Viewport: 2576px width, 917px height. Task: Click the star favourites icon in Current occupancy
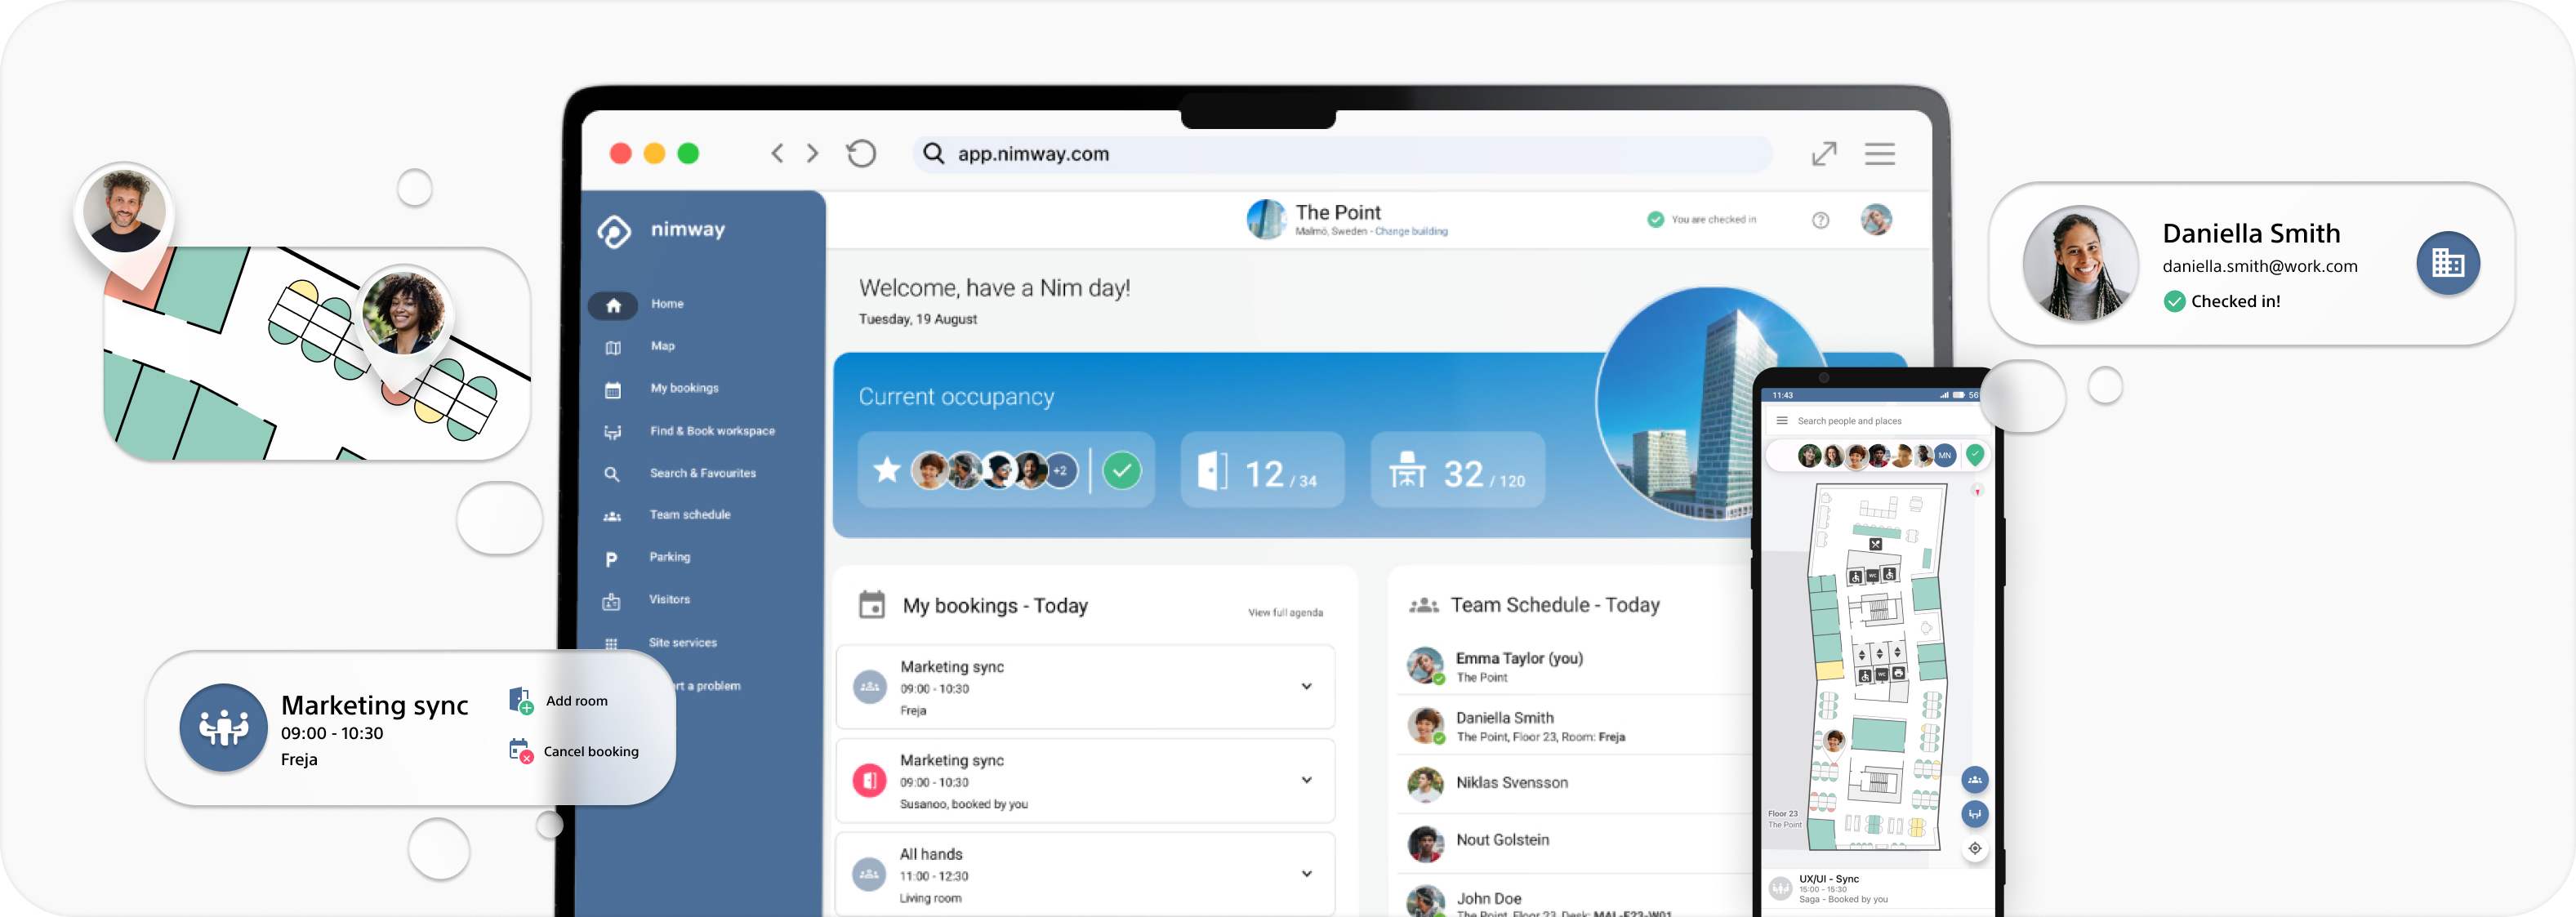tap(886, 469)
